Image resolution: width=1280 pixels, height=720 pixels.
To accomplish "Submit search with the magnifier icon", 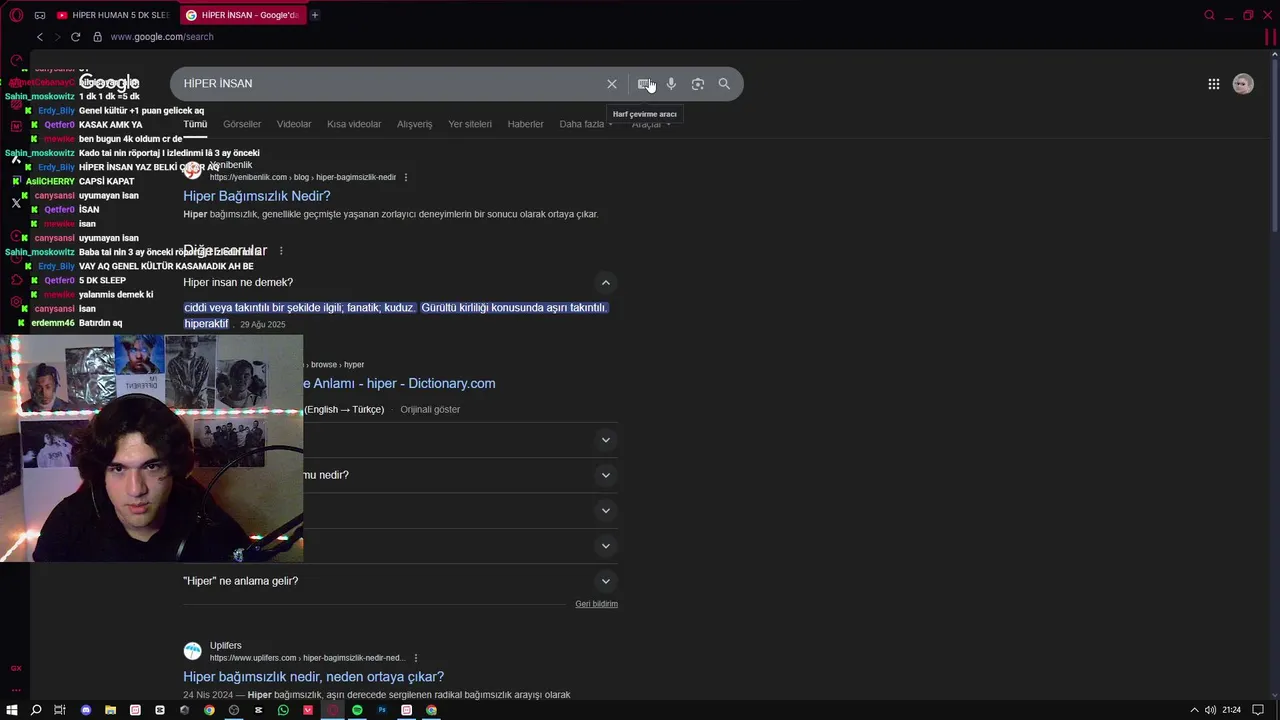I will [x=724, y=84].
